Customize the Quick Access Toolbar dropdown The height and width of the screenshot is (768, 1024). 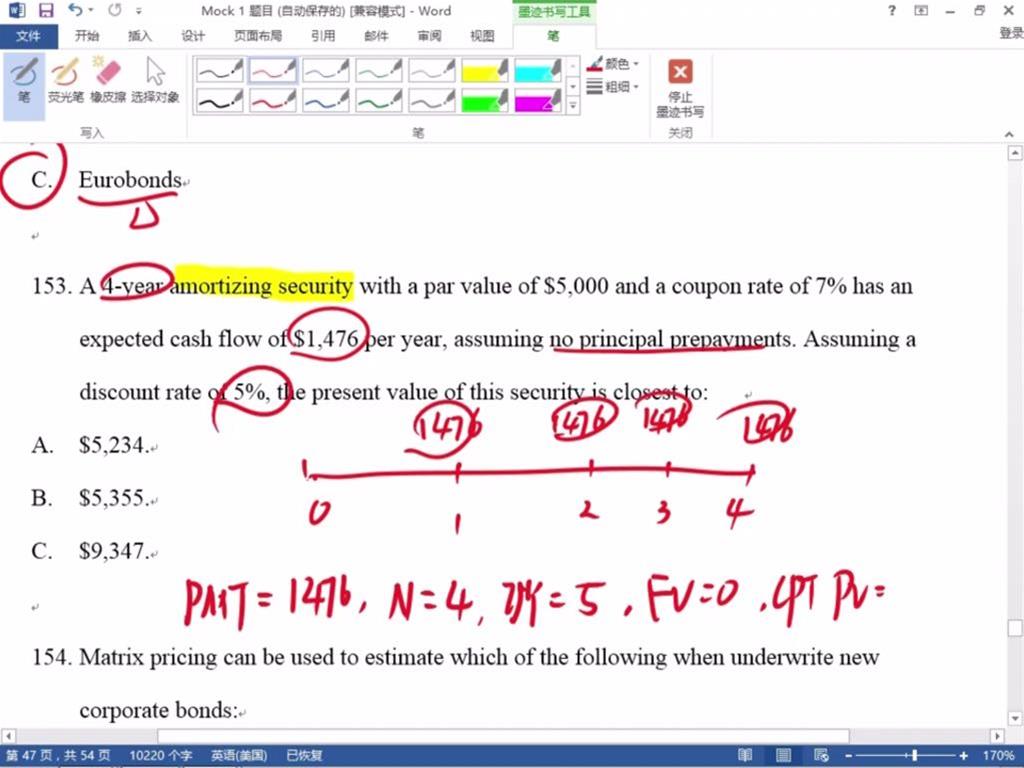tap(139, 11)
